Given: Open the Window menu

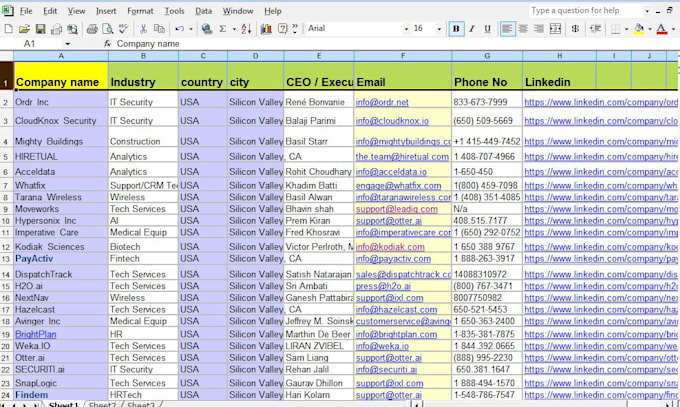Looking at the screenshot, I should (x=238, y=11).
